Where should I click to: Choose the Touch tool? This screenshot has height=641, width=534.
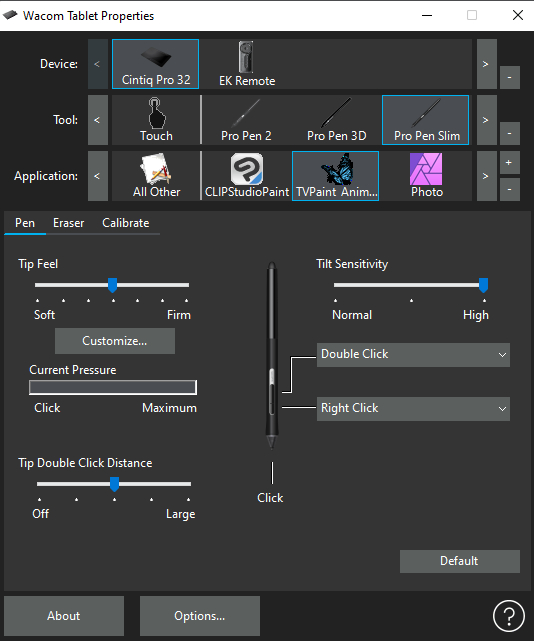coord(156,120)
